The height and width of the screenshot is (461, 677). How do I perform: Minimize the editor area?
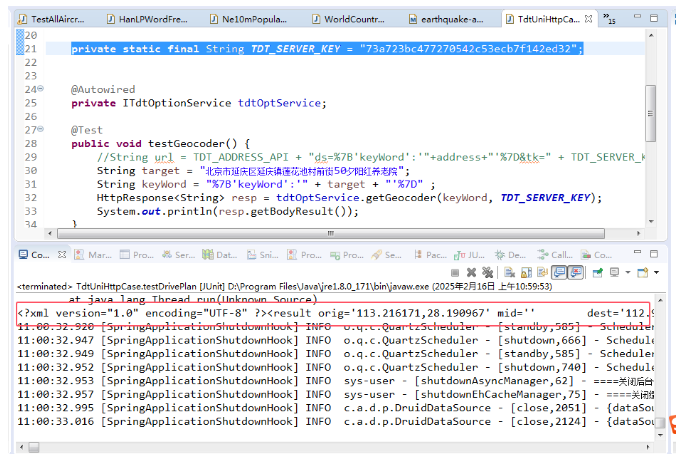tap(637, 16)
